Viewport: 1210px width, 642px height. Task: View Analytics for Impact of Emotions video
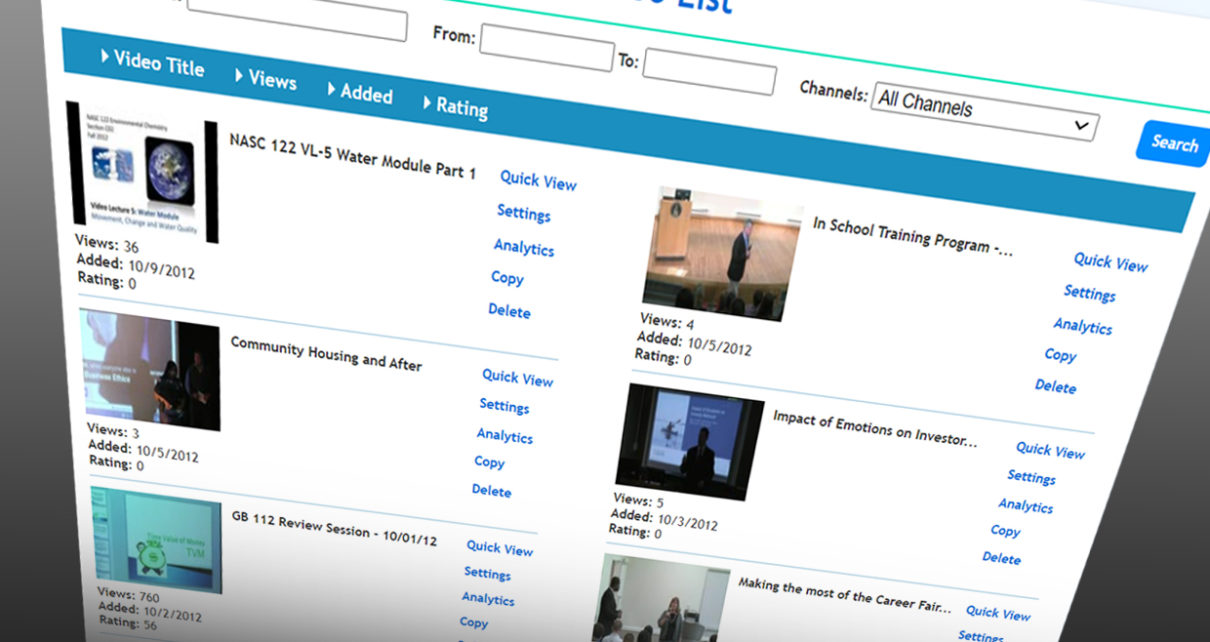point(1025,506)
